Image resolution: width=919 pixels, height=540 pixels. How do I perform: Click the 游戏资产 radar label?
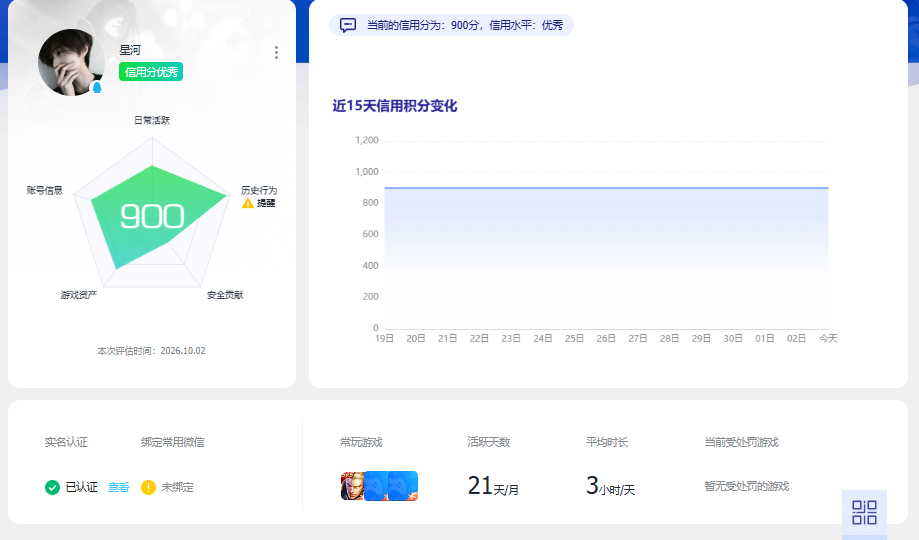tap(79, 295)
